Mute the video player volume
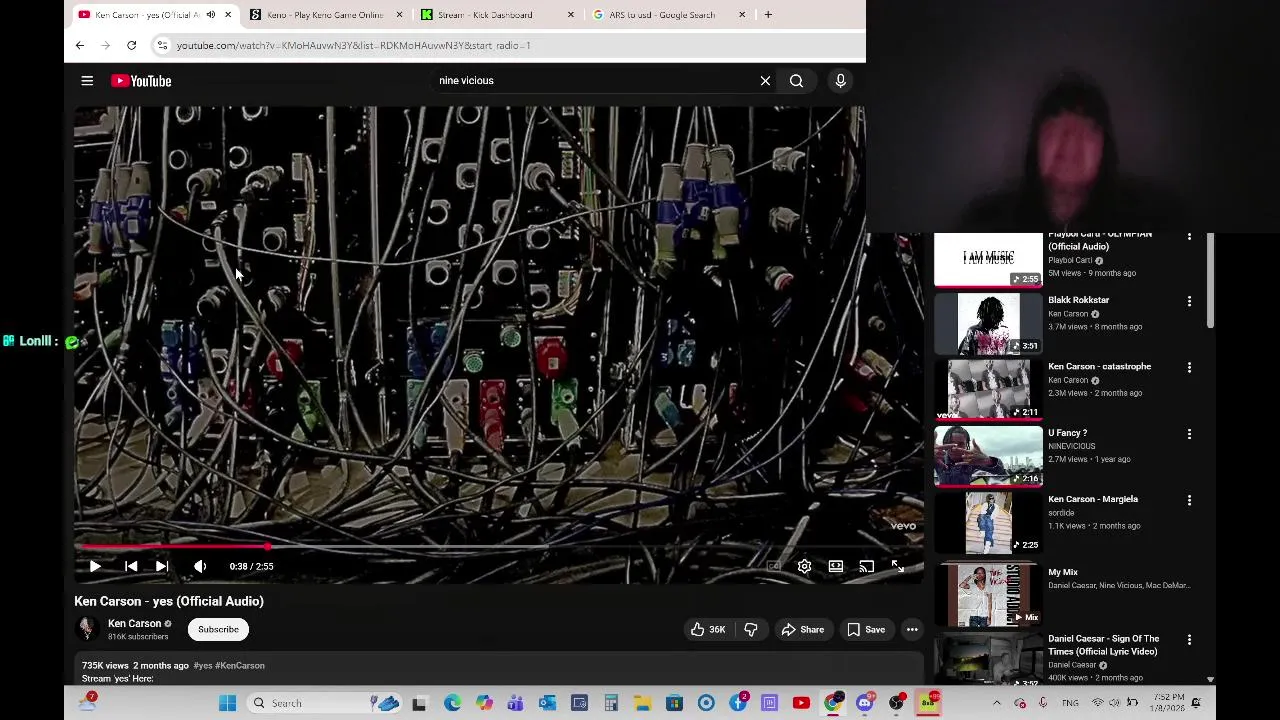The image size is (1280, 720). [200, 566]
